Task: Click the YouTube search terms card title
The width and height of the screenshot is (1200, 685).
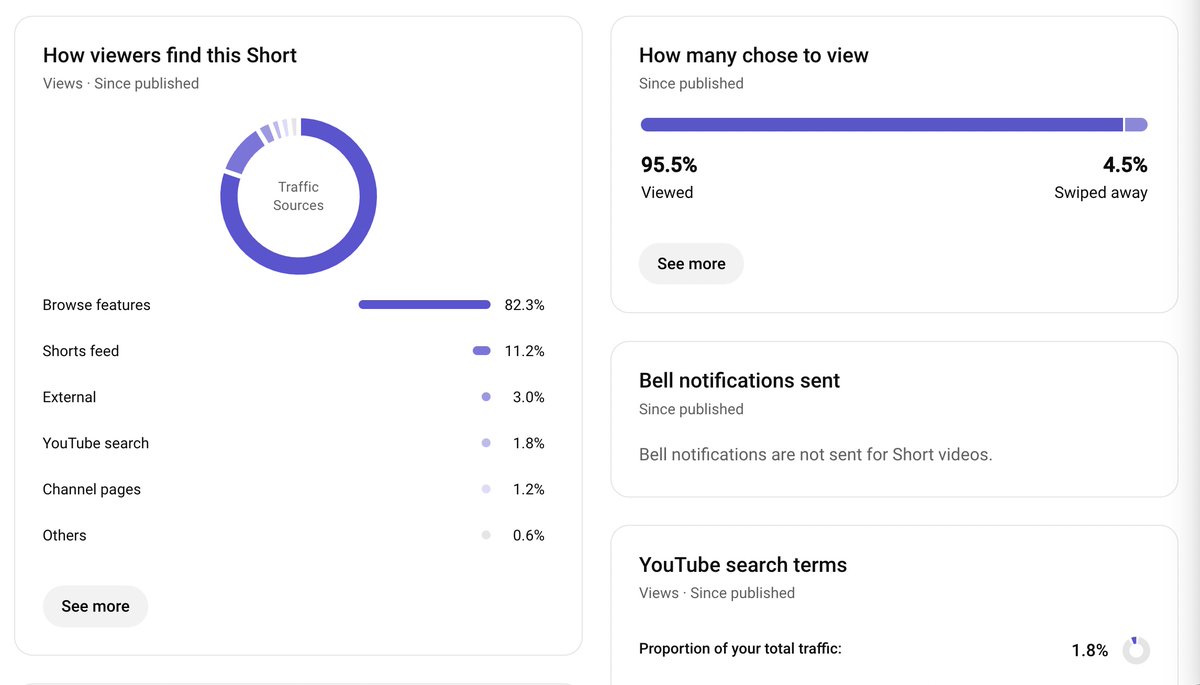Action: 743,565
